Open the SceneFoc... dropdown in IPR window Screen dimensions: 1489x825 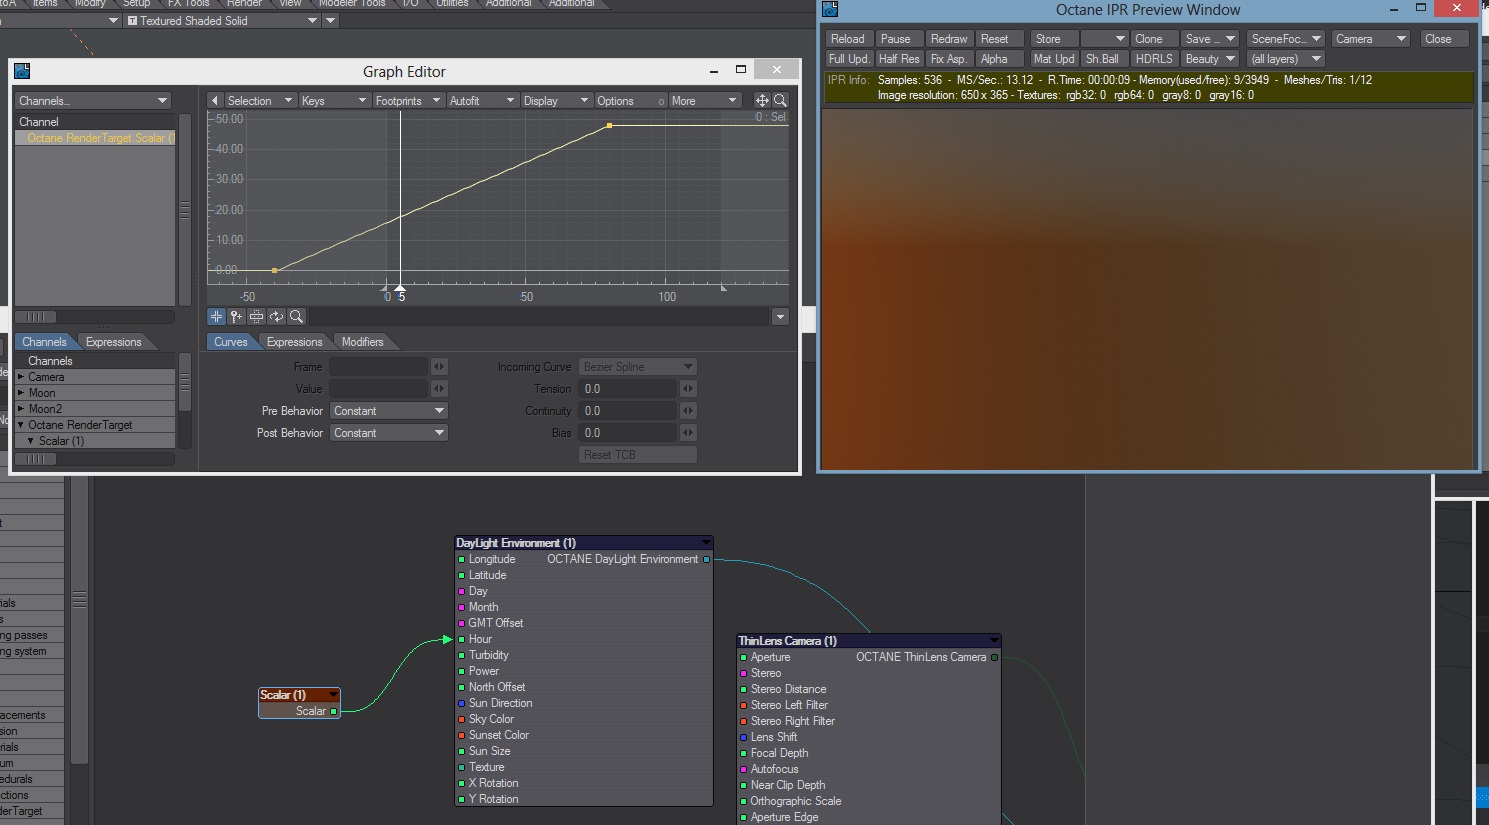click(x=1286, y=39)
